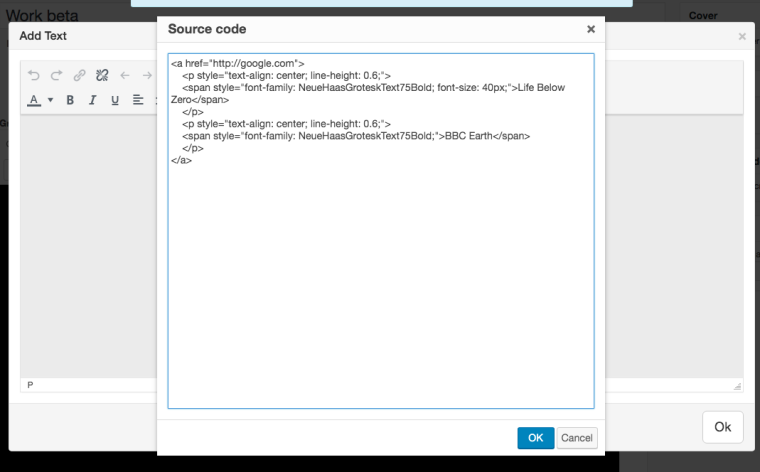Screen dimensions: 760x472
Task: Apply the text color 'A' button
Action: coord(34,100)
